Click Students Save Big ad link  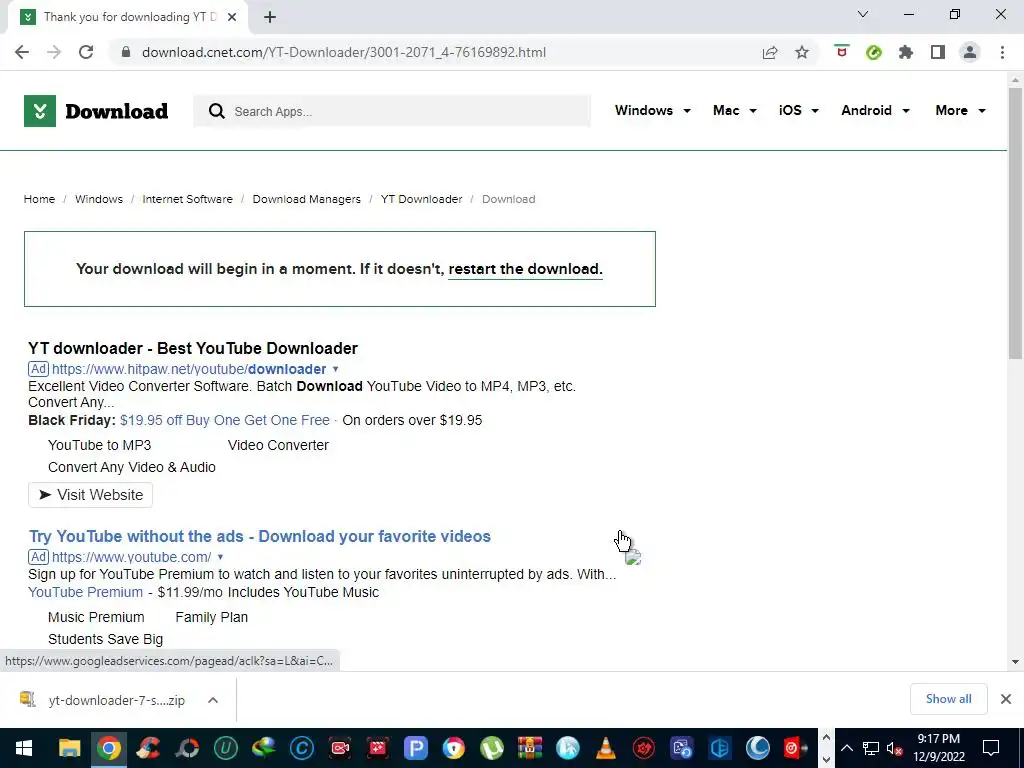(x=105, y=639)
